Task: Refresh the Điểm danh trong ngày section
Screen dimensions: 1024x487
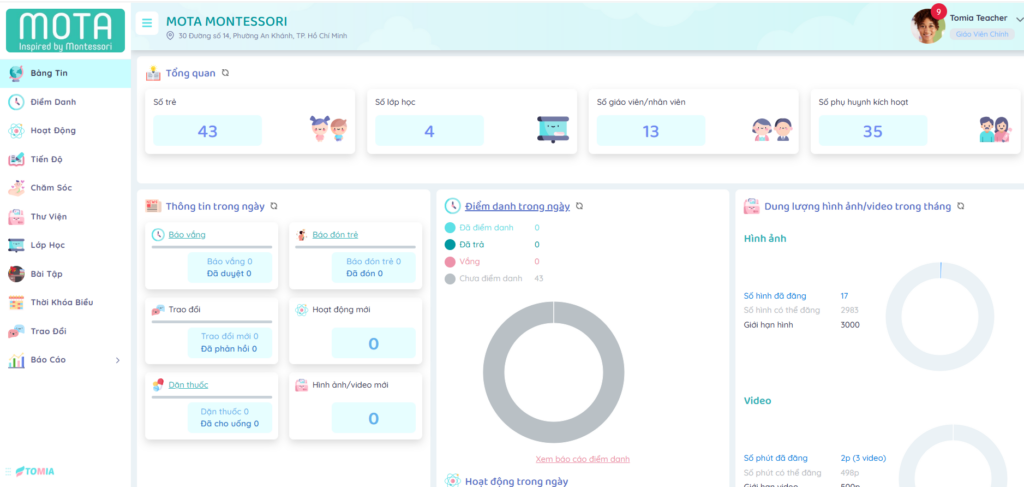Action: (579, 206)
